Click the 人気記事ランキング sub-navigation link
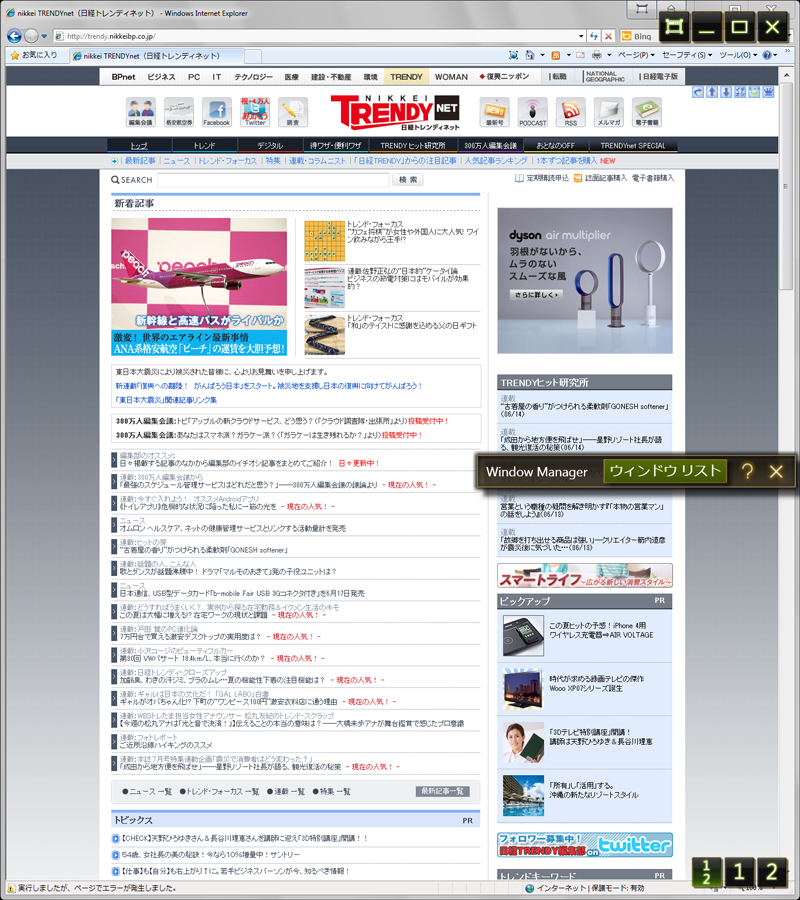This screenshot has width=800, height=900. click(496, 161)
